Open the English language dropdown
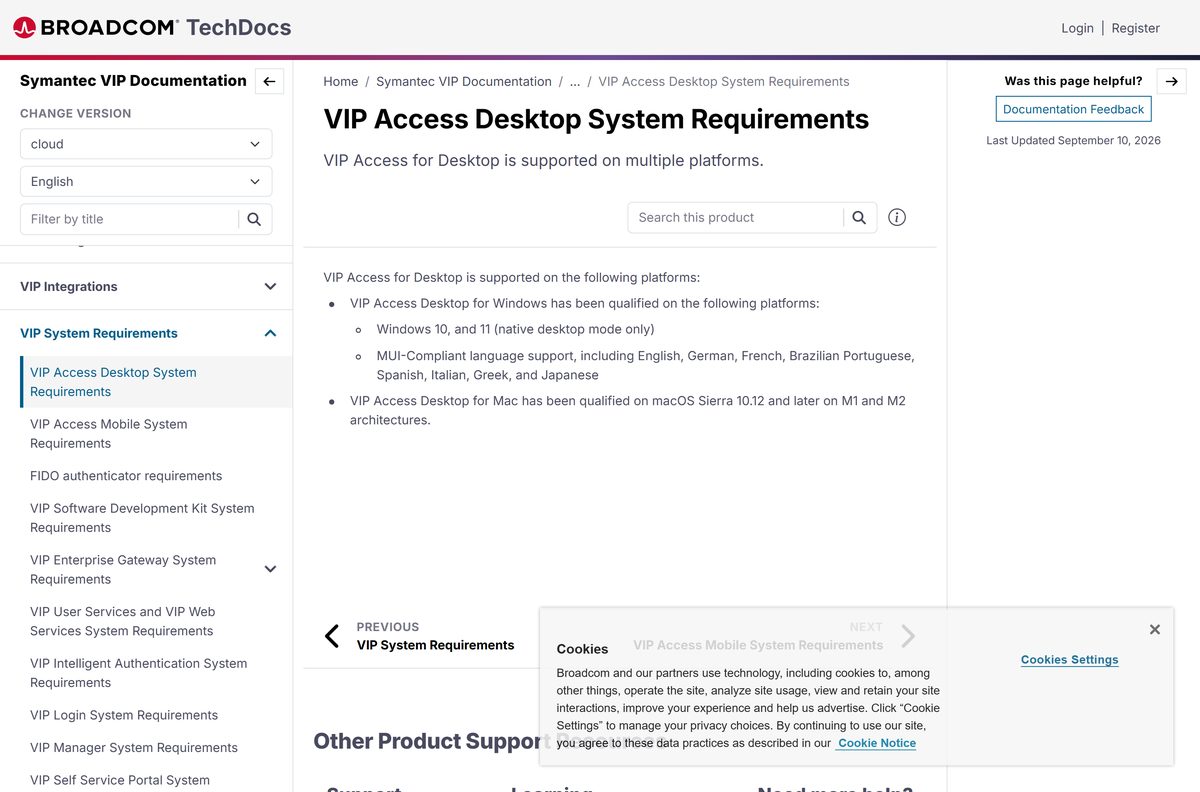Screen dimensions: 1200x792 [146, 182]
